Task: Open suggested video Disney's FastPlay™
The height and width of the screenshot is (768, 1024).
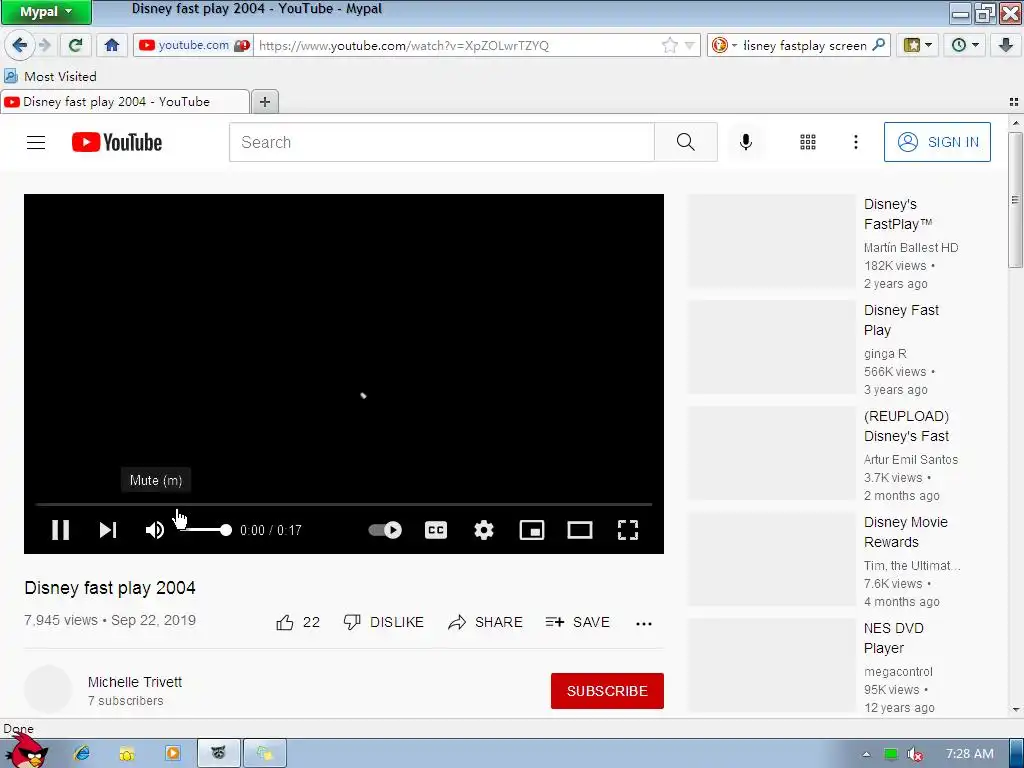Action: [897, 214]
